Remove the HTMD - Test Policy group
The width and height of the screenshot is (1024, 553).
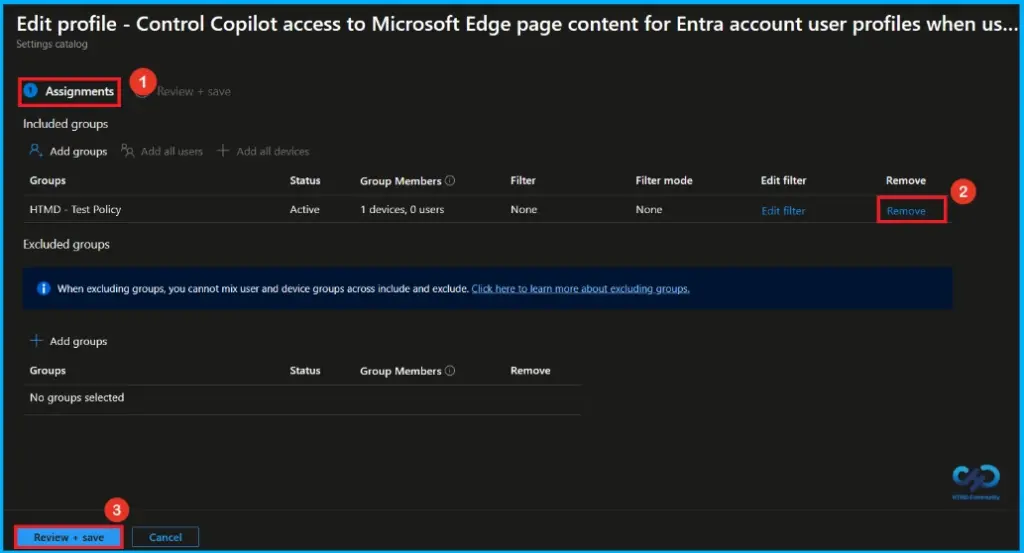point(906,211)
